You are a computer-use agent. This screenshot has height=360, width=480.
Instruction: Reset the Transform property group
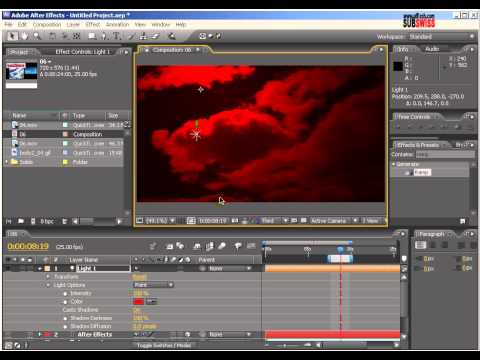139,277
